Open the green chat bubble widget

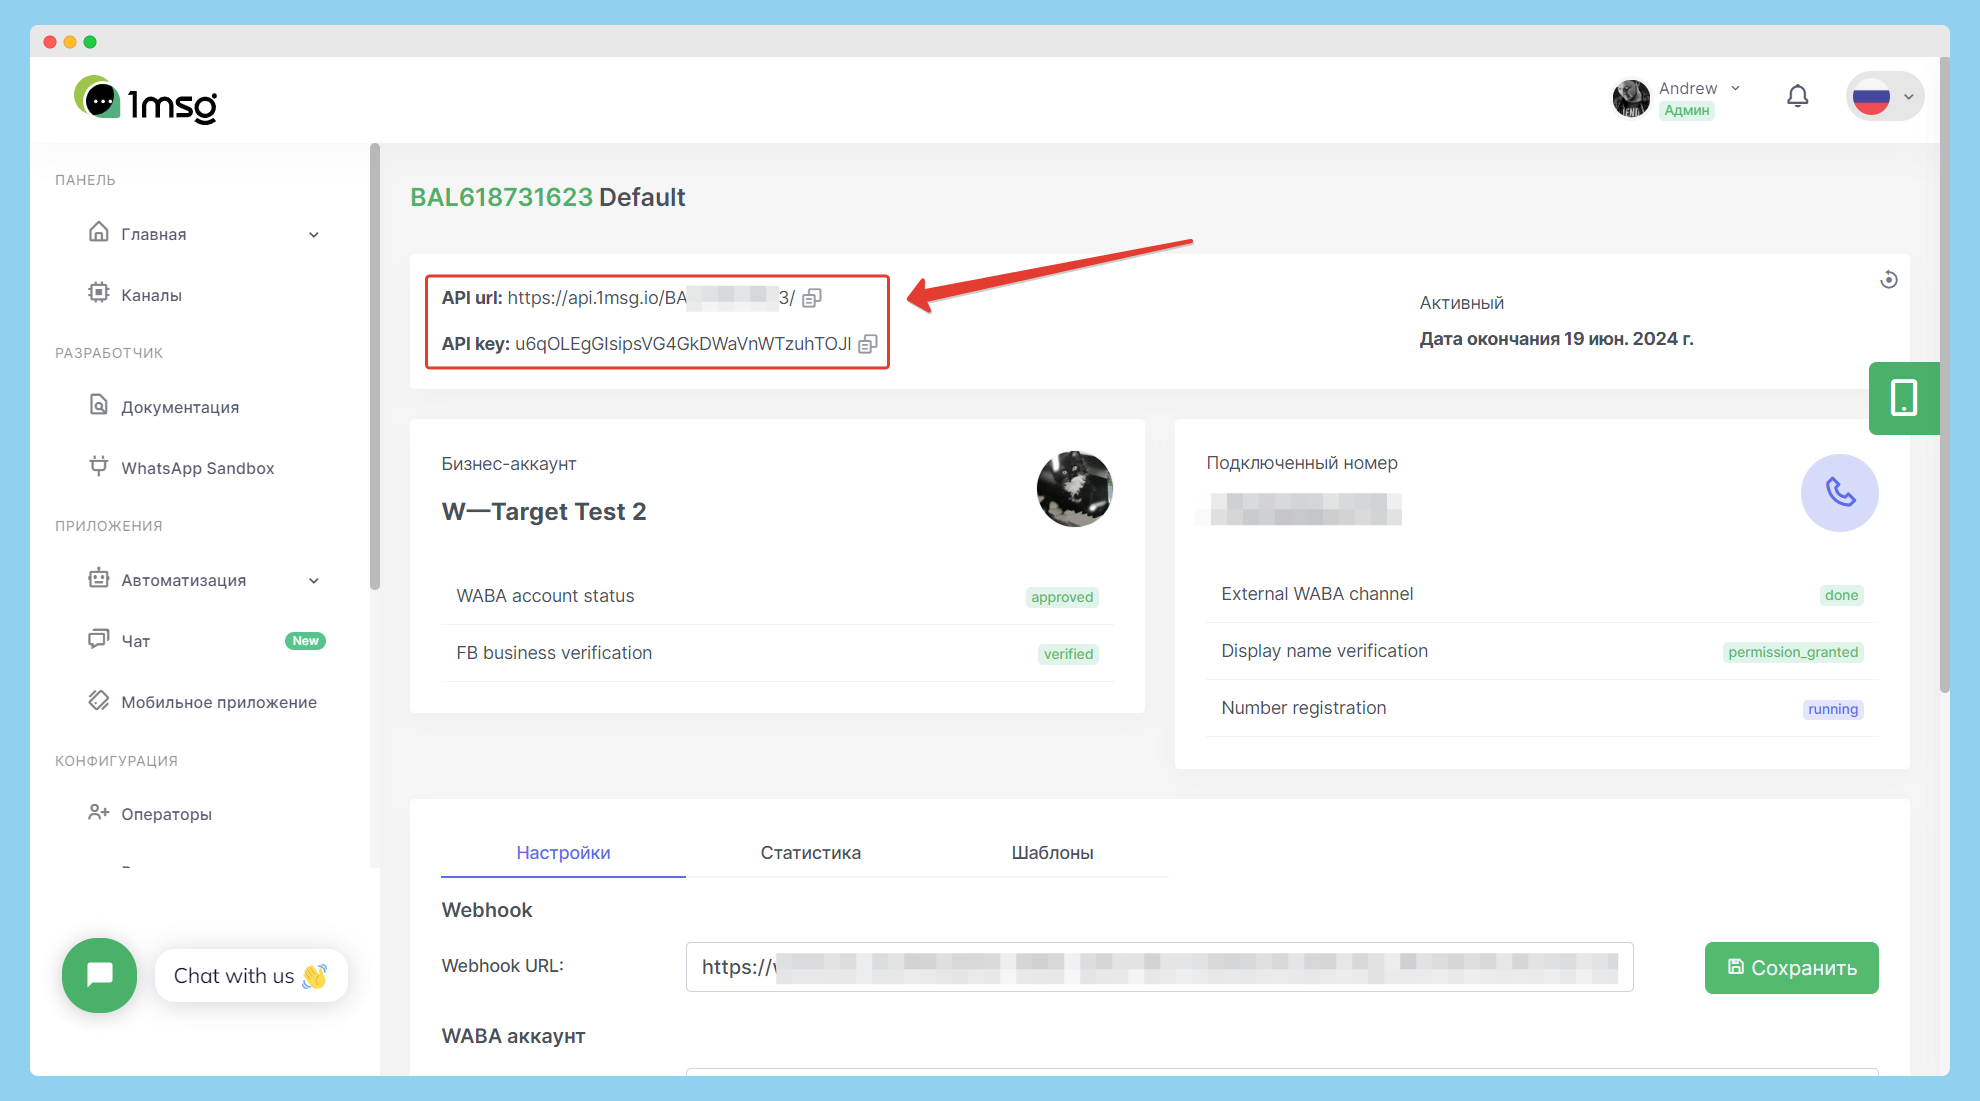pos(99,975)
